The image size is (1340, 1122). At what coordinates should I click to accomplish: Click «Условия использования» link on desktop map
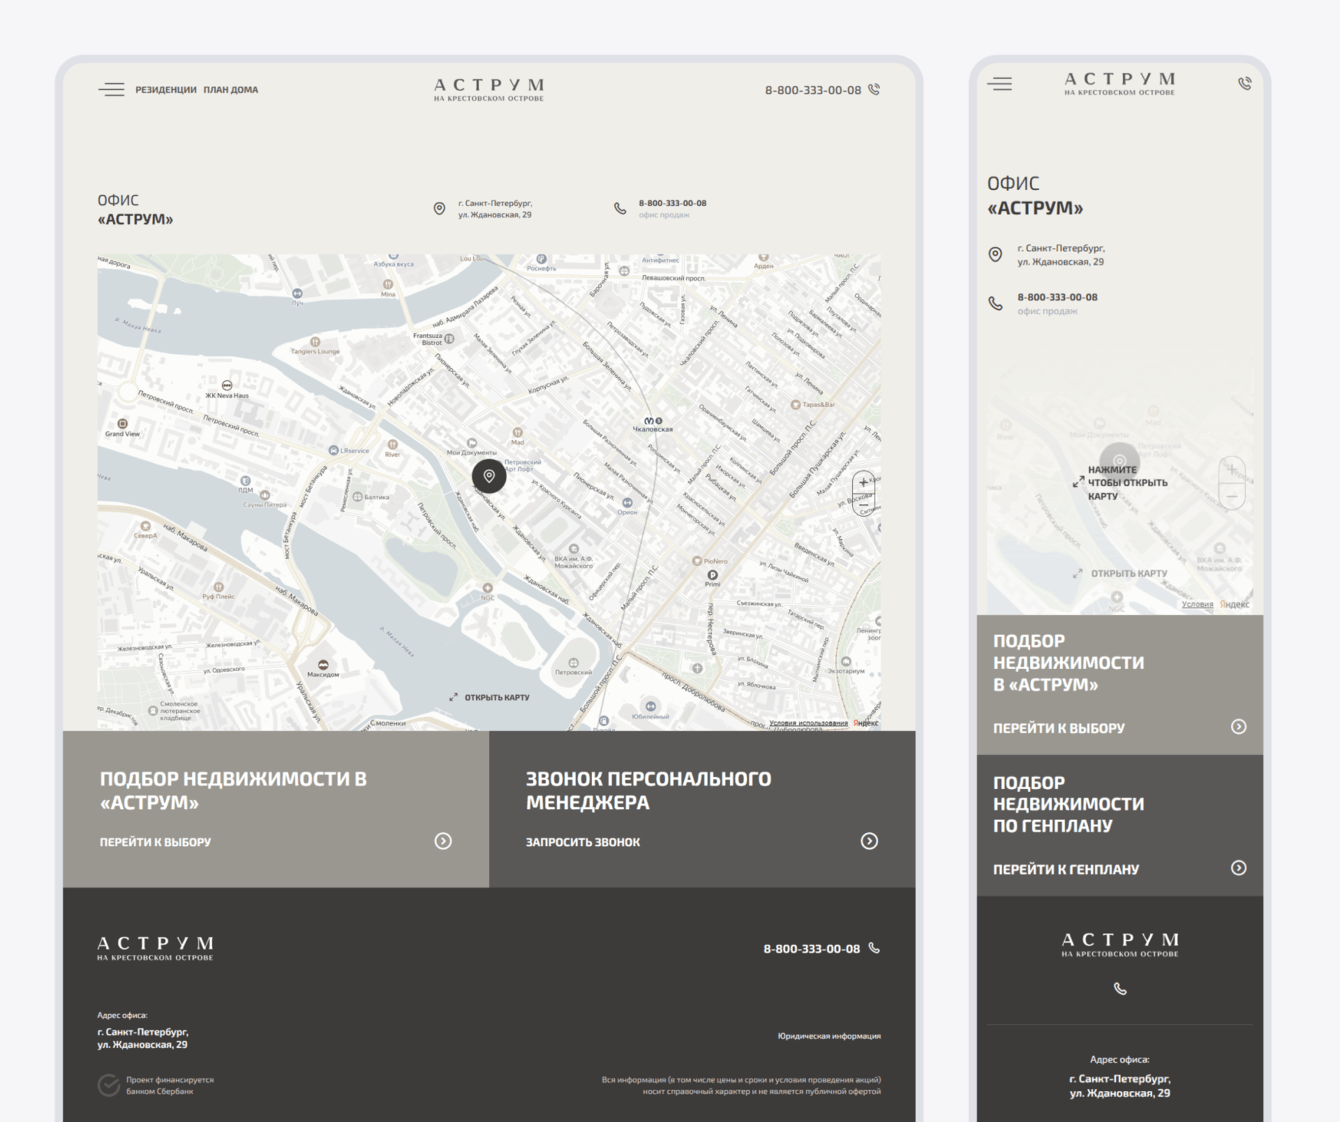pyautogui.click(x=808, y=723)
